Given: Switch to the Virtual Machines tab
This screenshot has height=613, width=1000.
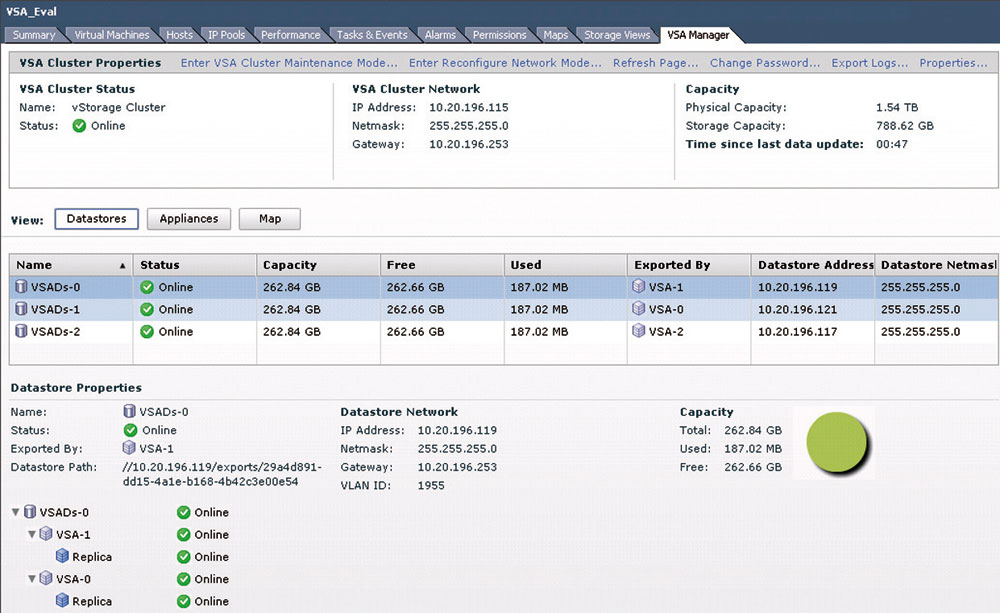Looking at the screenshot, I should 112,35.
